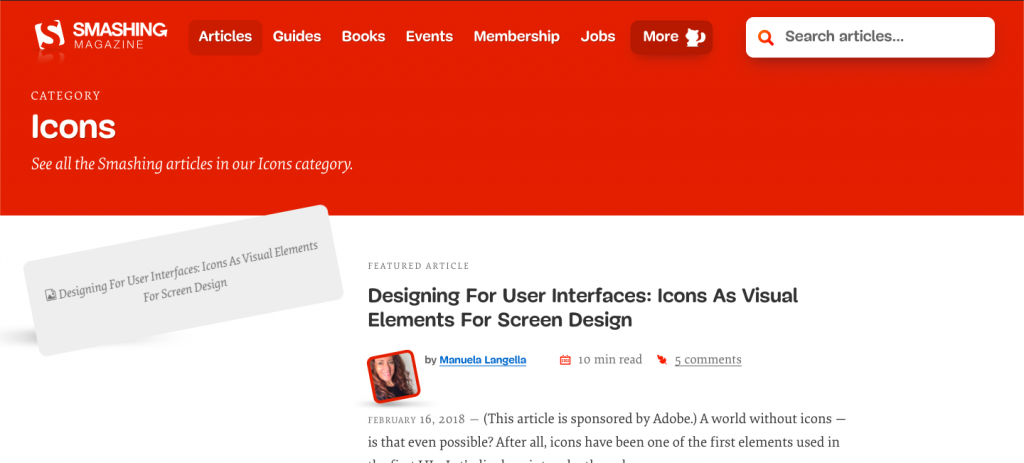Click the cat mascot icon beside More
Image resolution: width=1024 pixels, height=463 pixels.
pos(695,37)
